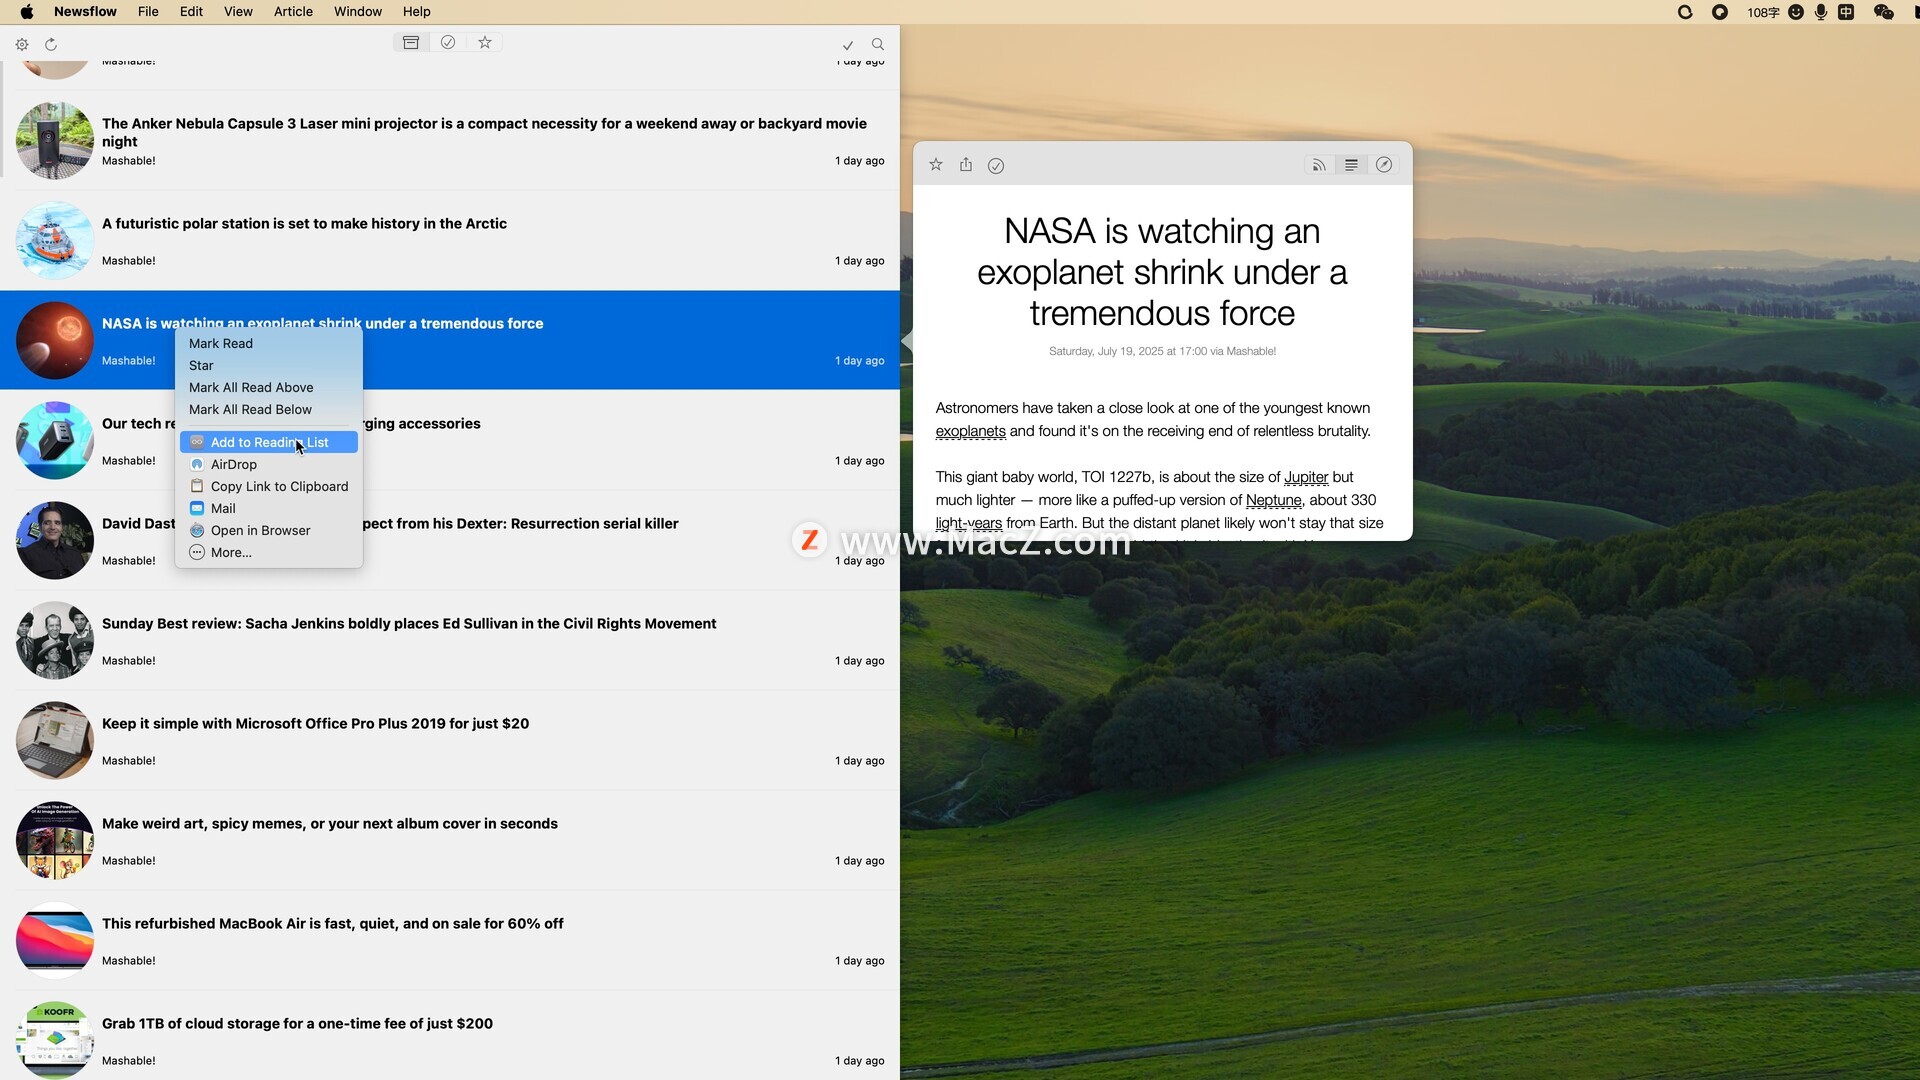Click NASA exoplanet thumbnail
The width and height of the screenshot is (1920, 1080).
tap(55, 341)
